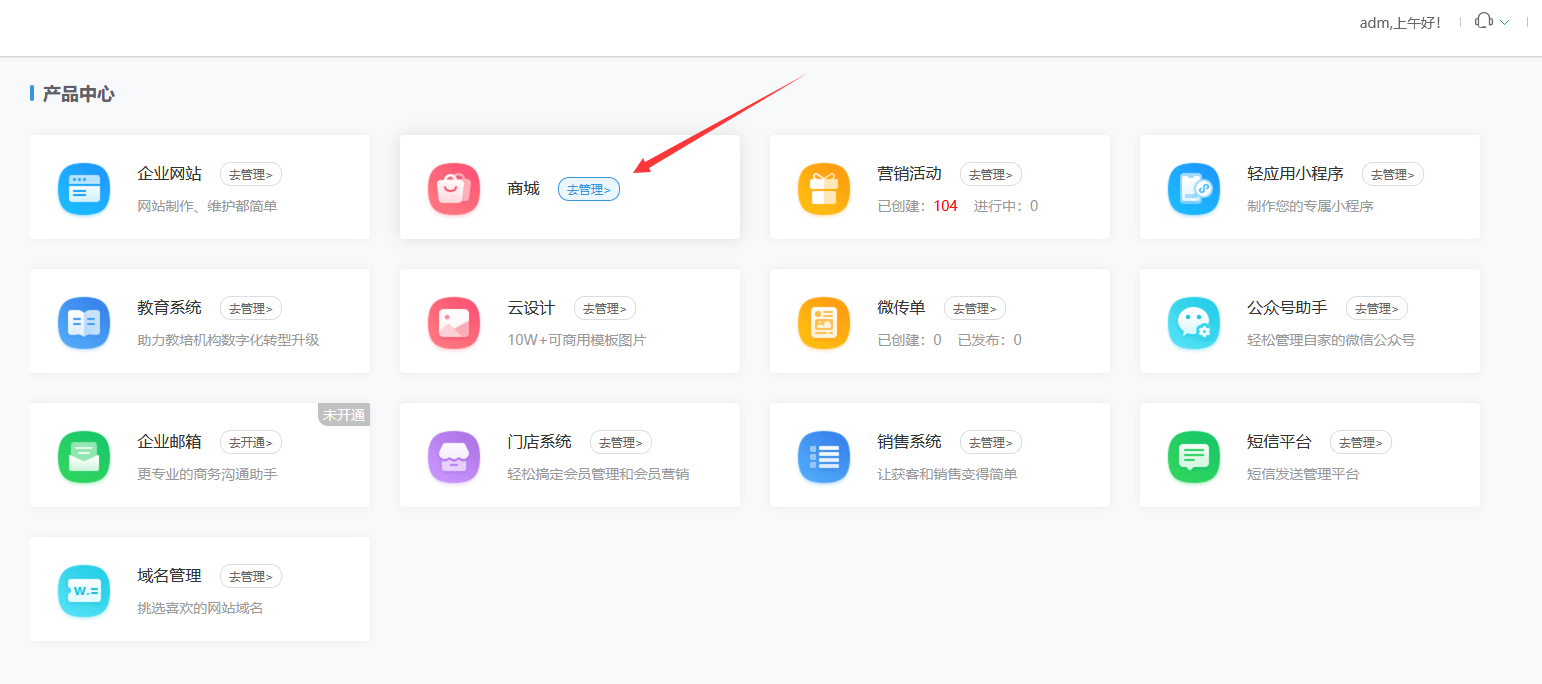Click 去管理 button for 销售系统
1542x684 pixels.
coord(991,442)
